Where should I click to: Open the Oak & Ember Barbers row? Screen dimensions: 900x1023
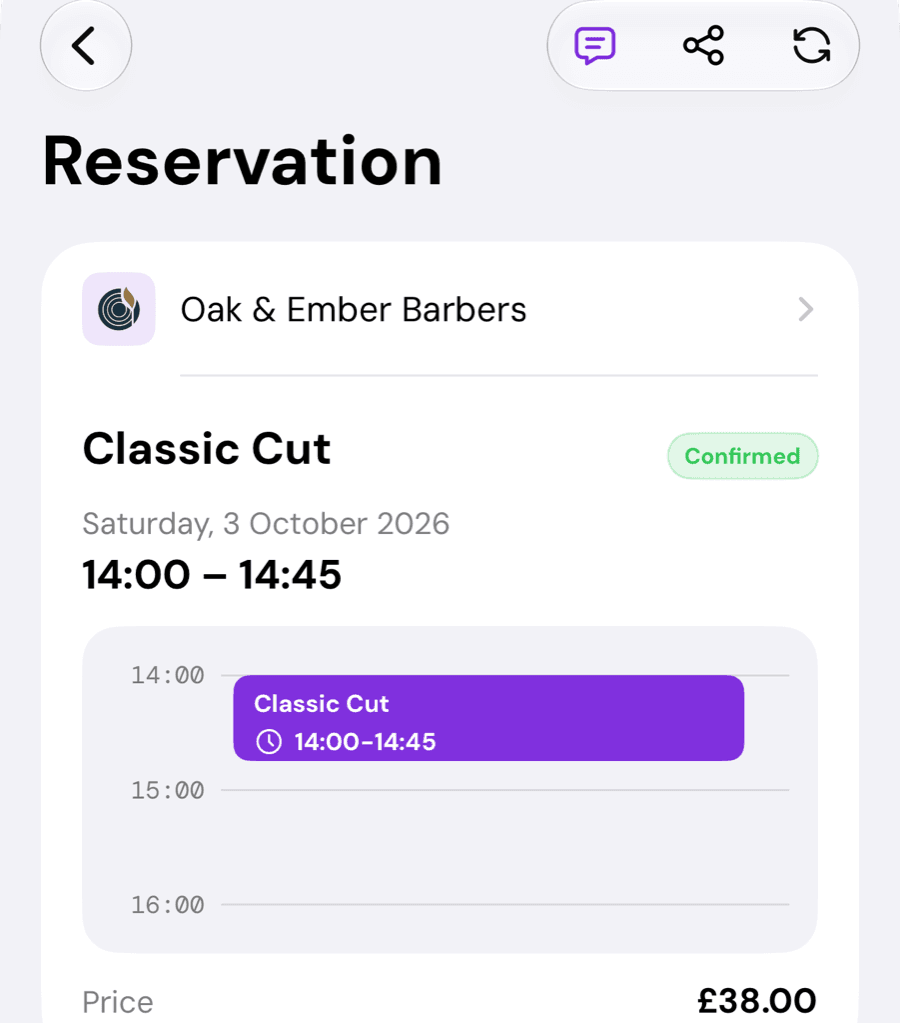(x=450, y=309)
